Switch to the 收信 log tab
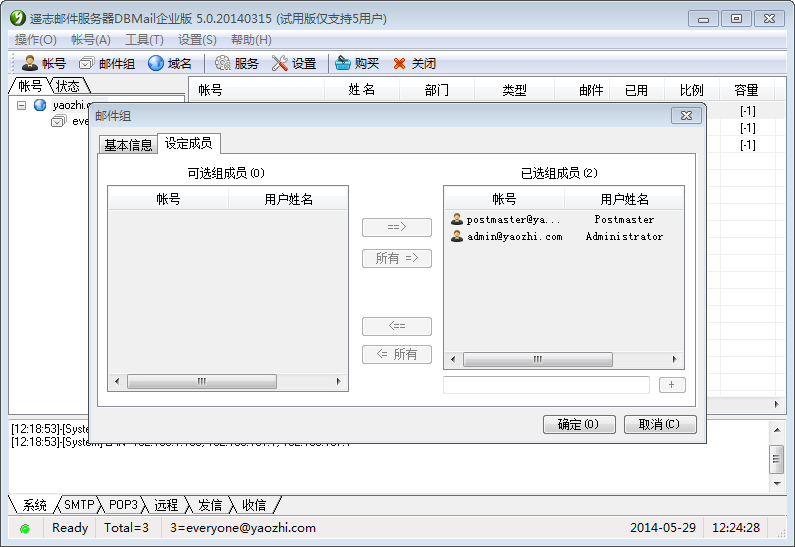 254,505
